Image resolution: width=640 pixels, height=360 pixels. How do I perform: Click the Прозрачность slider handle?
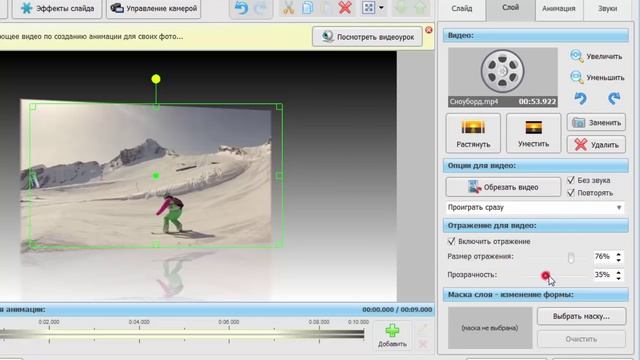(545, 276)
